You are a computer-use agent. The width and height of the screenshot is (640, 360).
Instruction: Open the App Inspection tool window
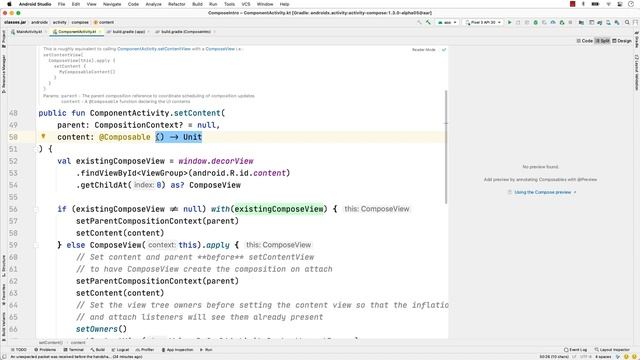click(178, 350)
